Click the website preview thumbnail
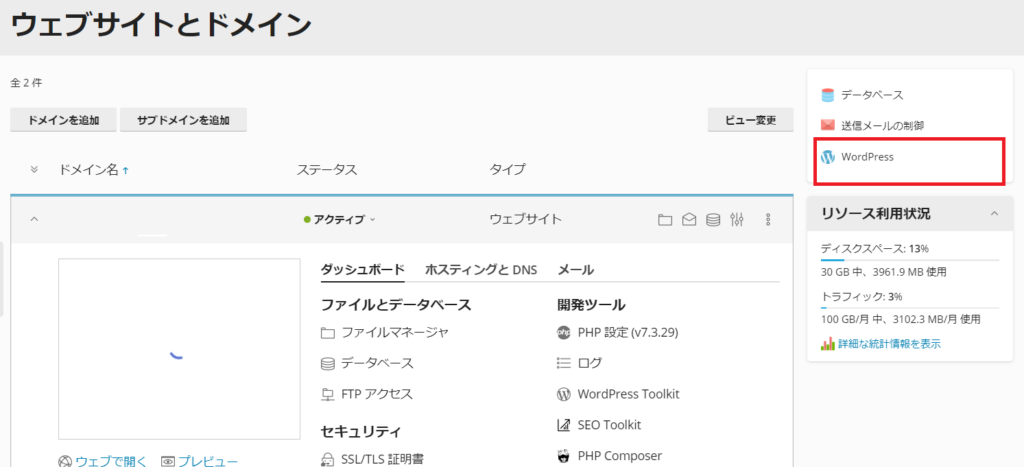 (x=179, y=349)
